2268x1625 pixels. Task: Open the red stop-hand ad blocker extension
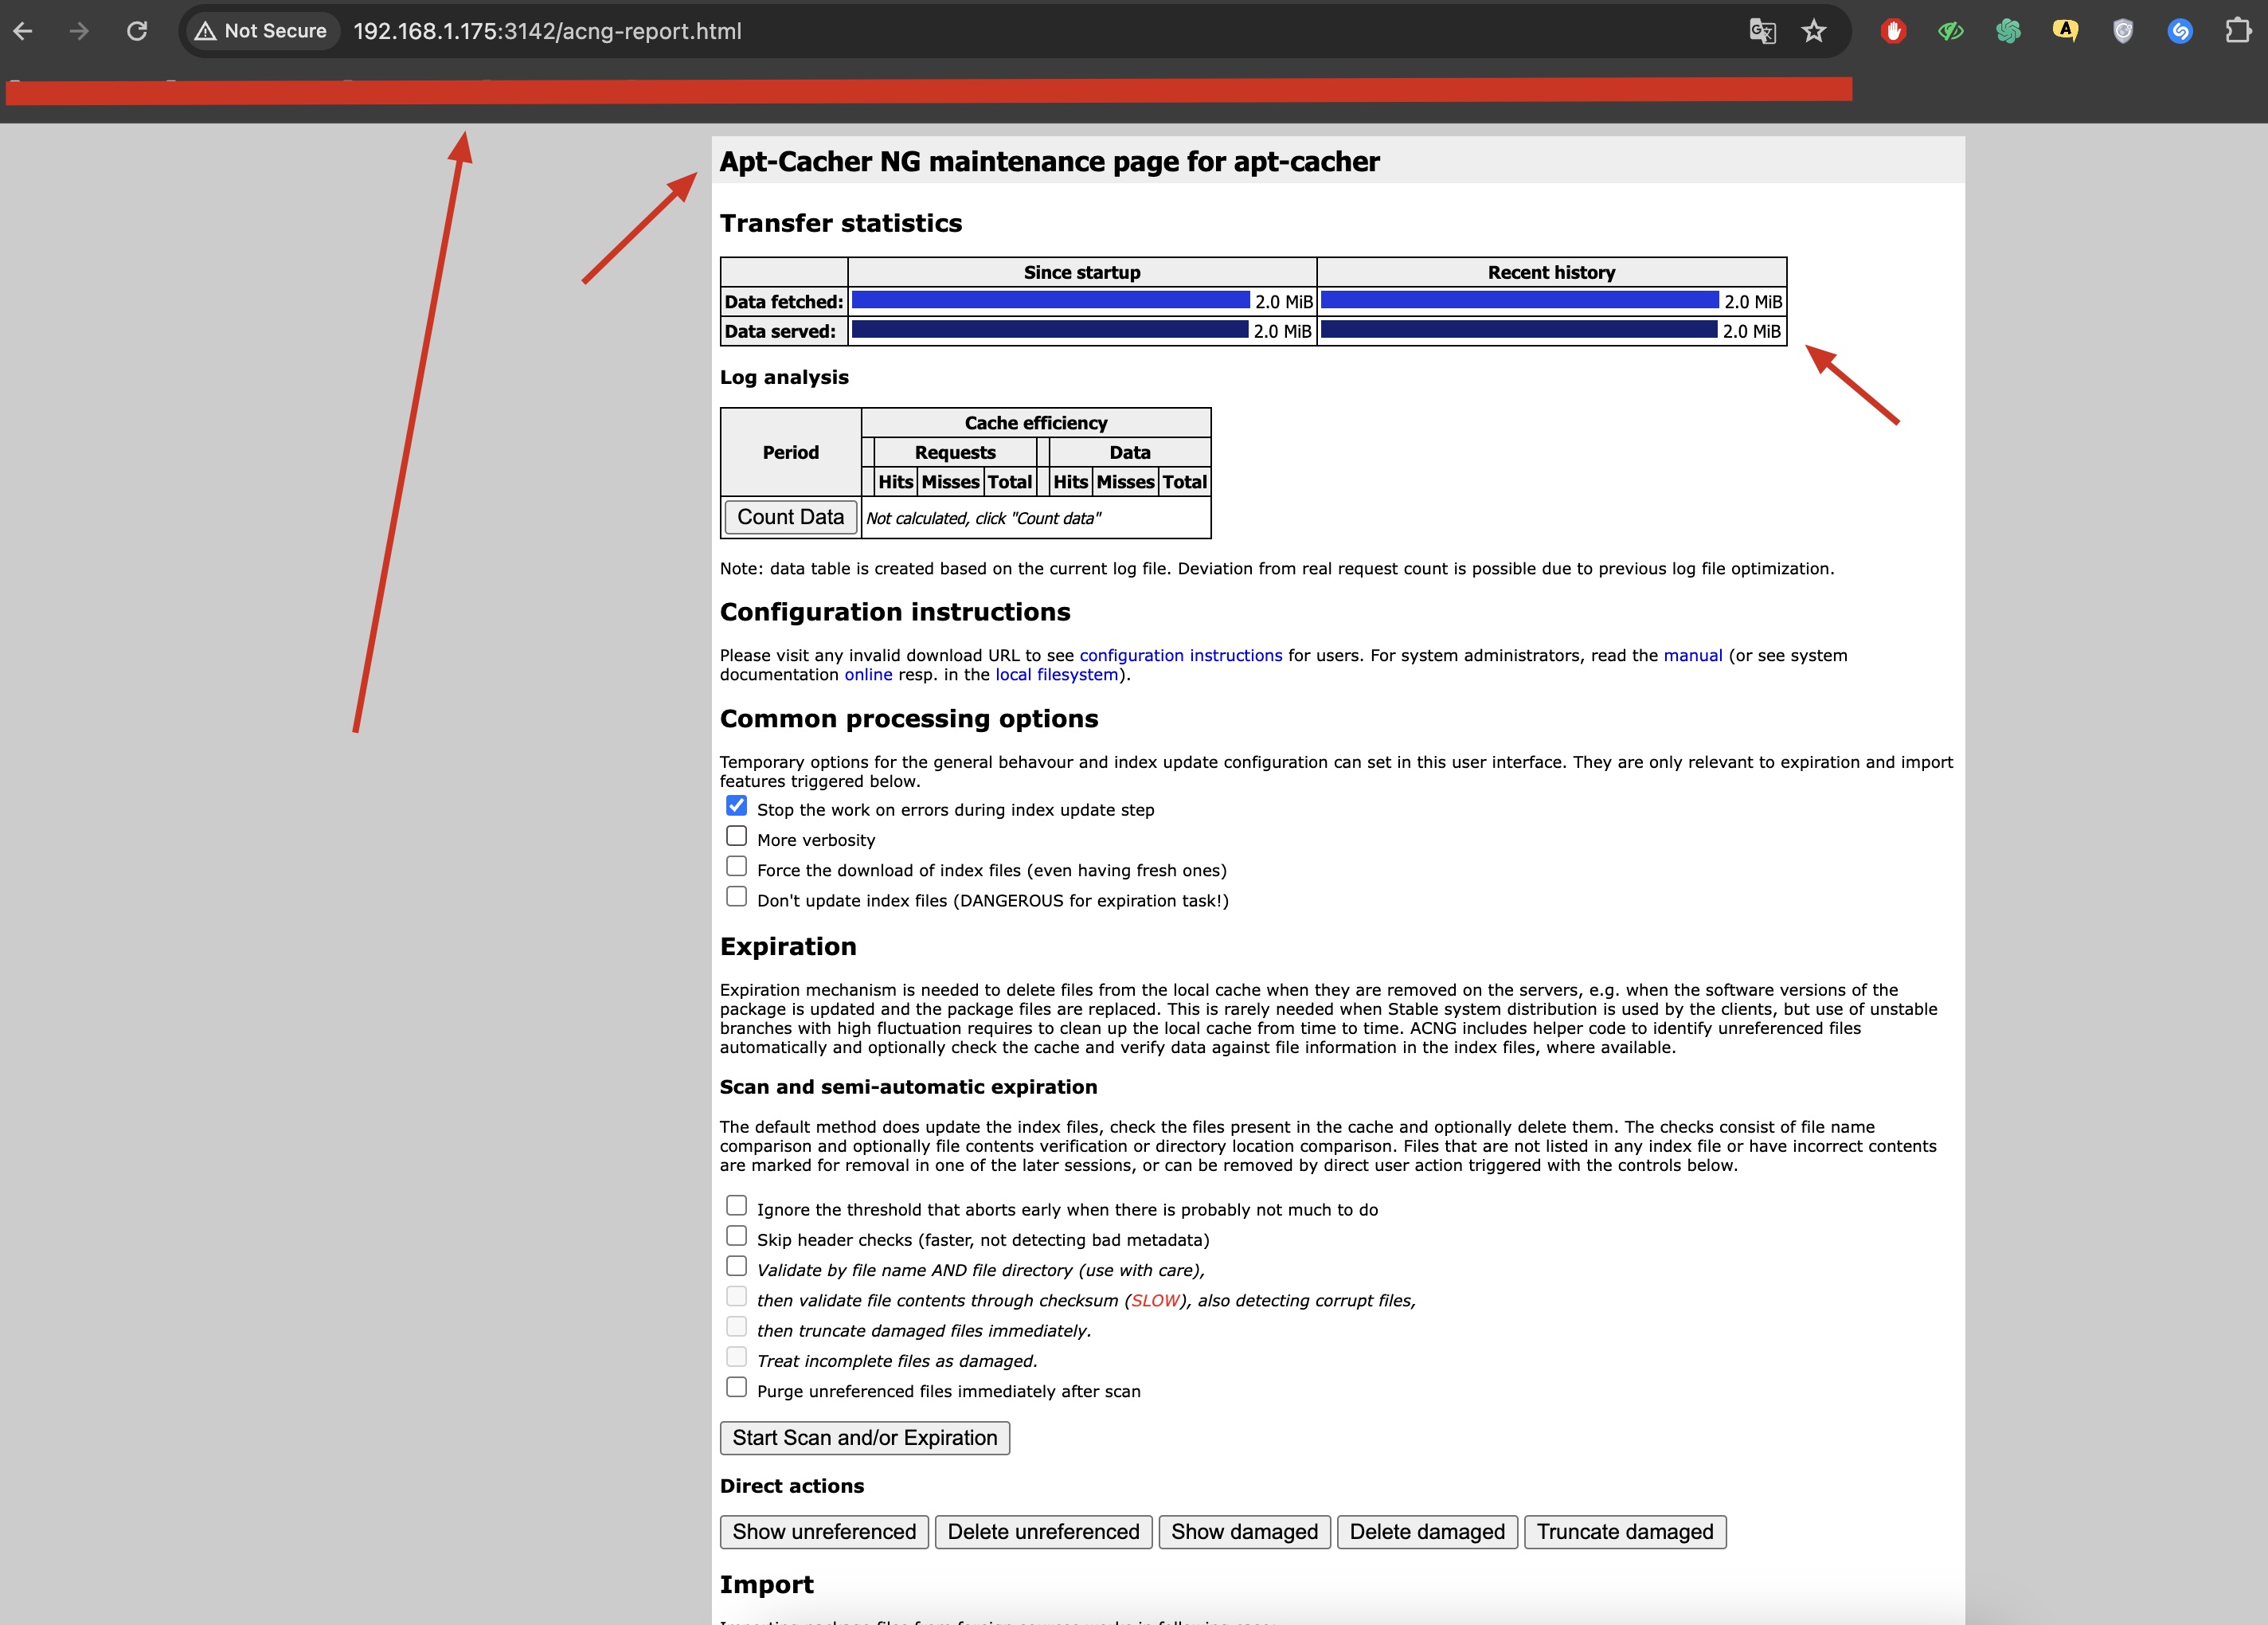click(x=1892, y=31)
